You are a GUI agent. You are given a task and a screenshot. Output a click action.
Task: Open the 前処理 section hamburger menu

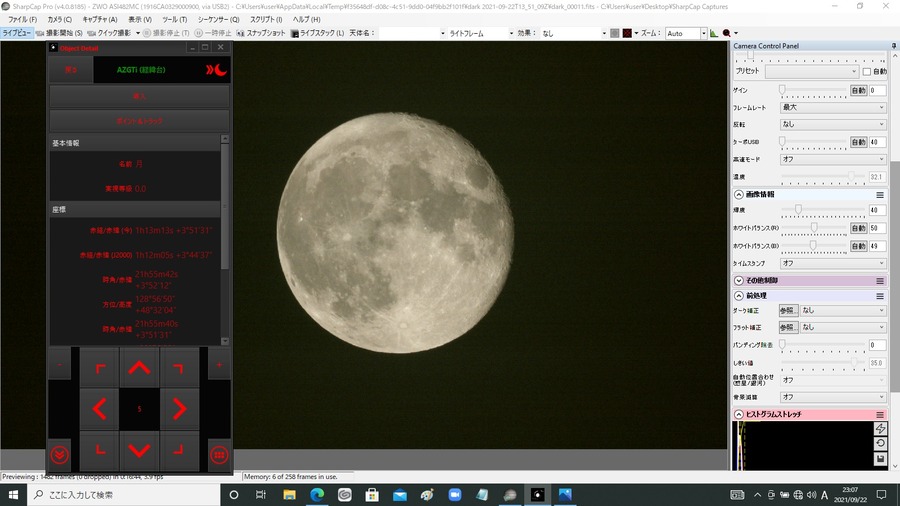[x=880, y=296]
